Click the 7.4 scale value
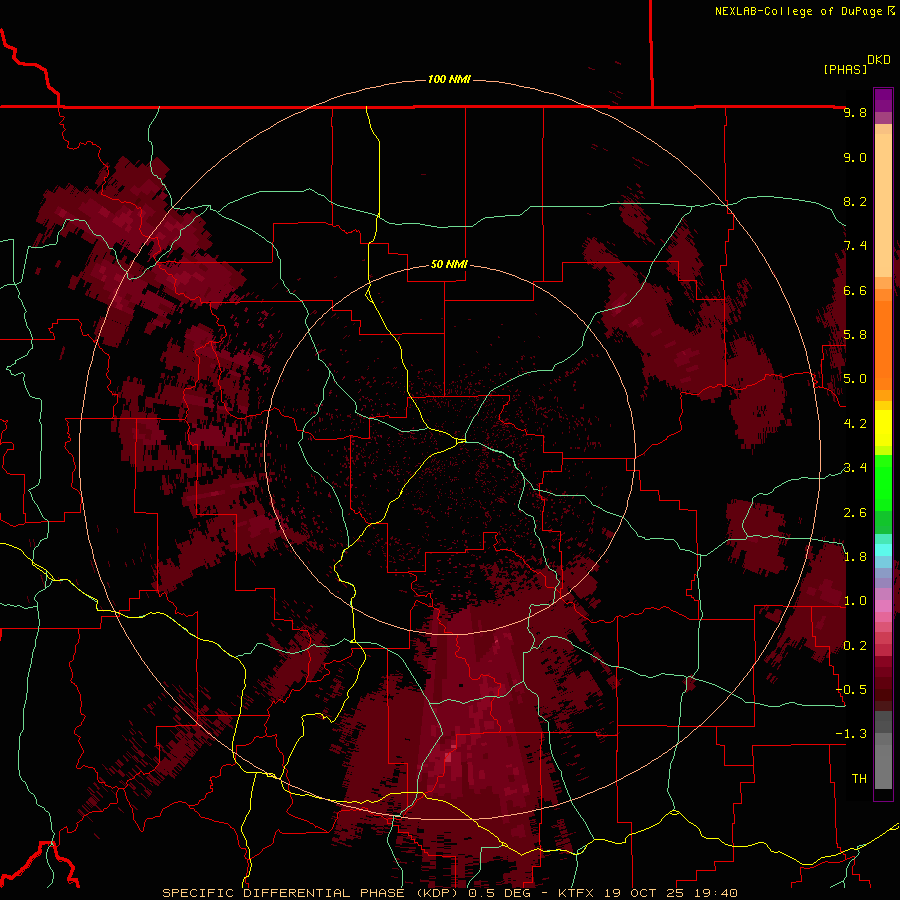This screenshot has height=900, width=900. [855, 246]
